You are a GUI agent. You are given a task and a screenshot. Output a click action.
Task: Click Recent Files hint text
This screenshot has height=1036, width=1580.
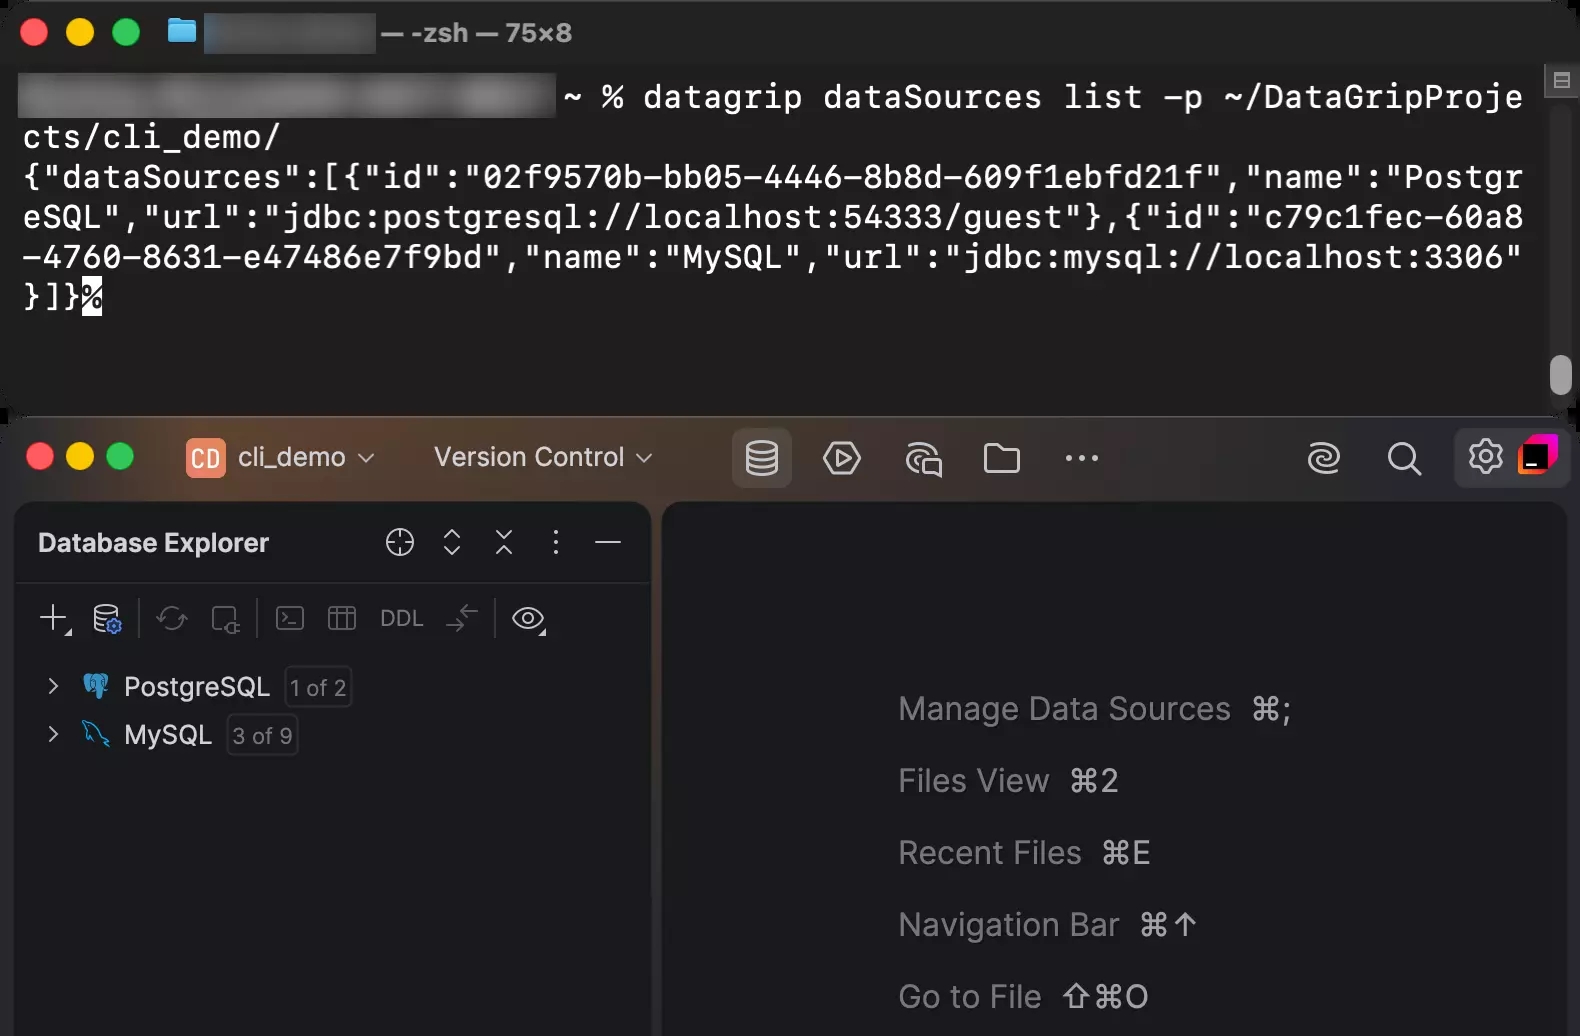coord(989,853)
